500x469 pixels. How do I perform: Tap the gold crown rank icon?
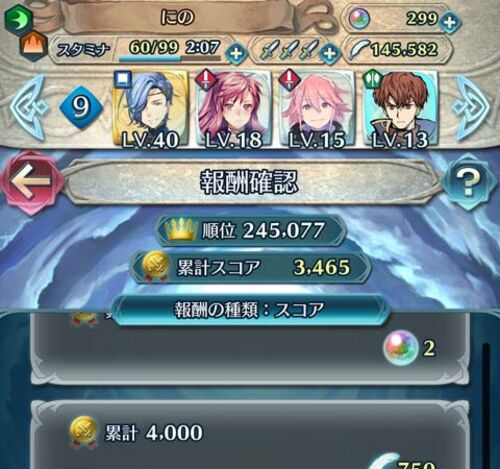coord(182,230)
